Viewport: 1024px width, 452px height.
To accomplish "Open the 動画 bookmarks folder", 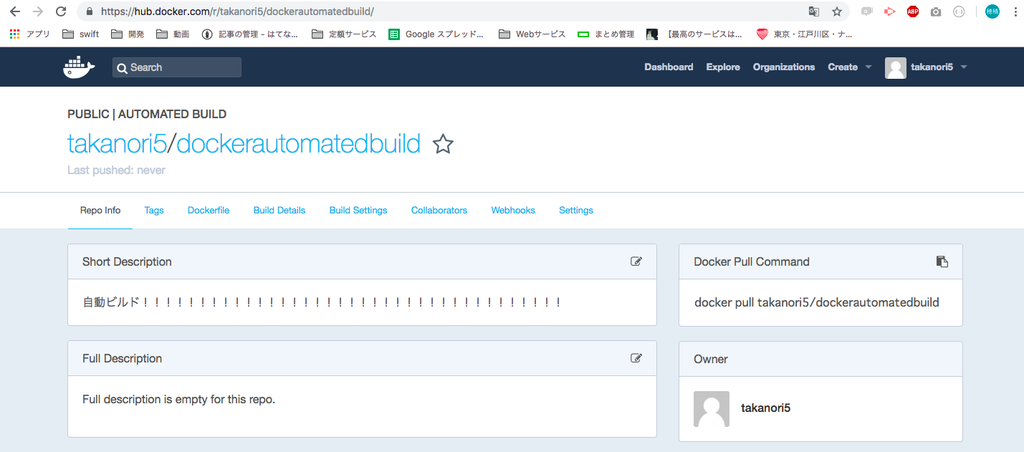I will pyautogui.click(x=173, y=35).
